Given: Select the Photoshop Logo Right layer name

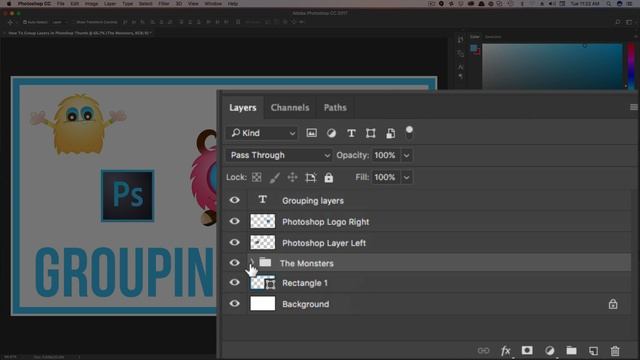Looking at the screenshot, I should (x=325, y=222).
